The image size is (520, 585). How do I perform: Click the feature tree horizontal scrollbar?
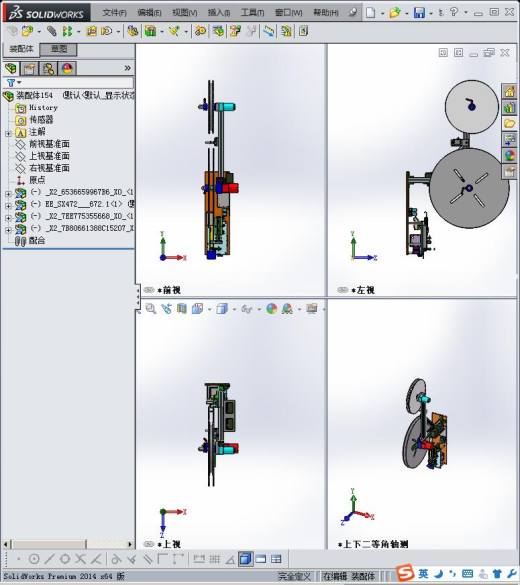(68, 544)
